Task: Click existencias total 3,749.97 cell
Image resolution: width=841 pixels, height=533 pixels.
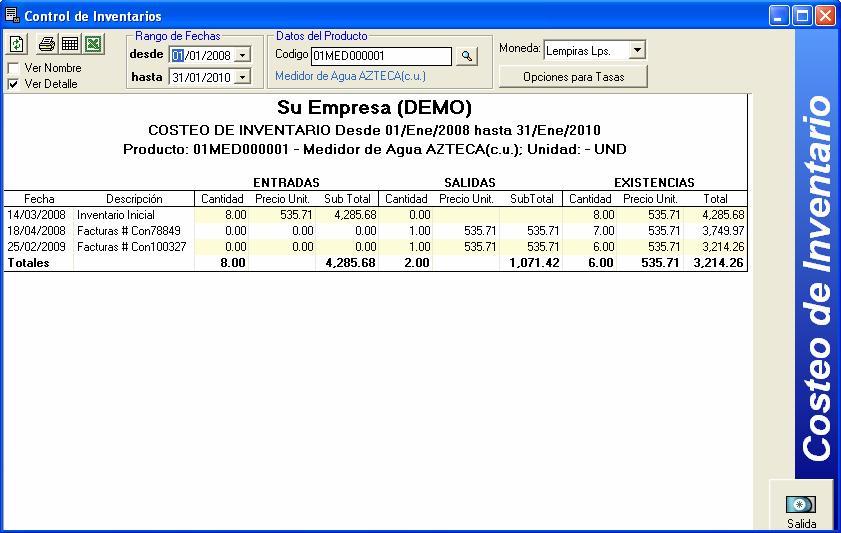Action: tap(724, 231)
